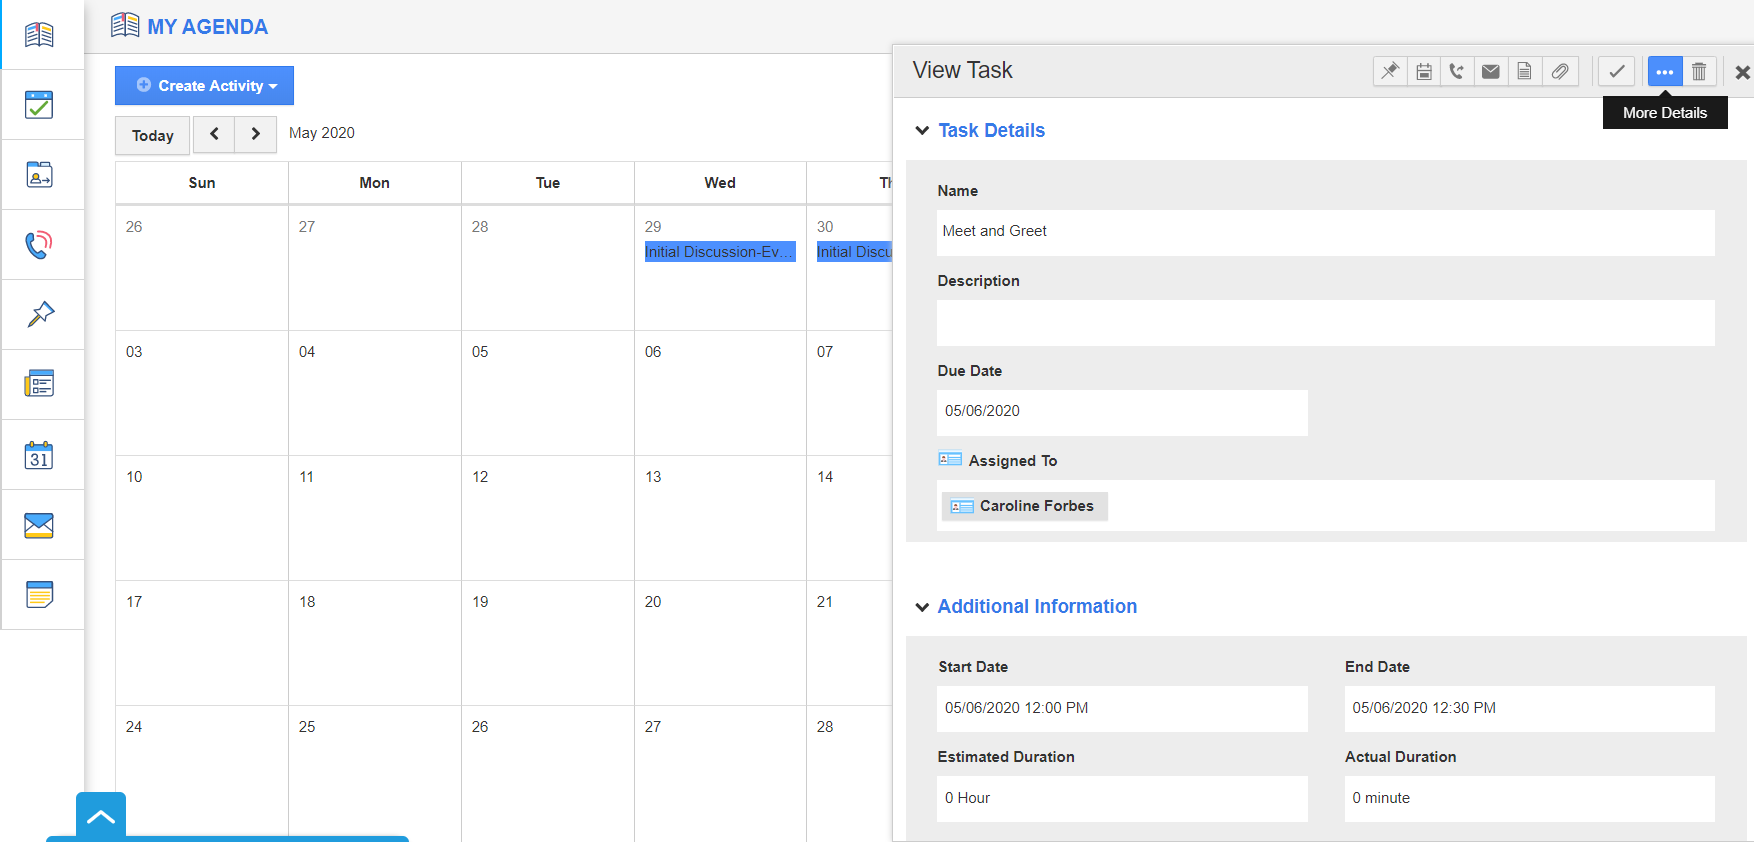This screenshot has height=842, width=1754.
Task: Delete the task using the trash icon
Action: [1699, 71]
